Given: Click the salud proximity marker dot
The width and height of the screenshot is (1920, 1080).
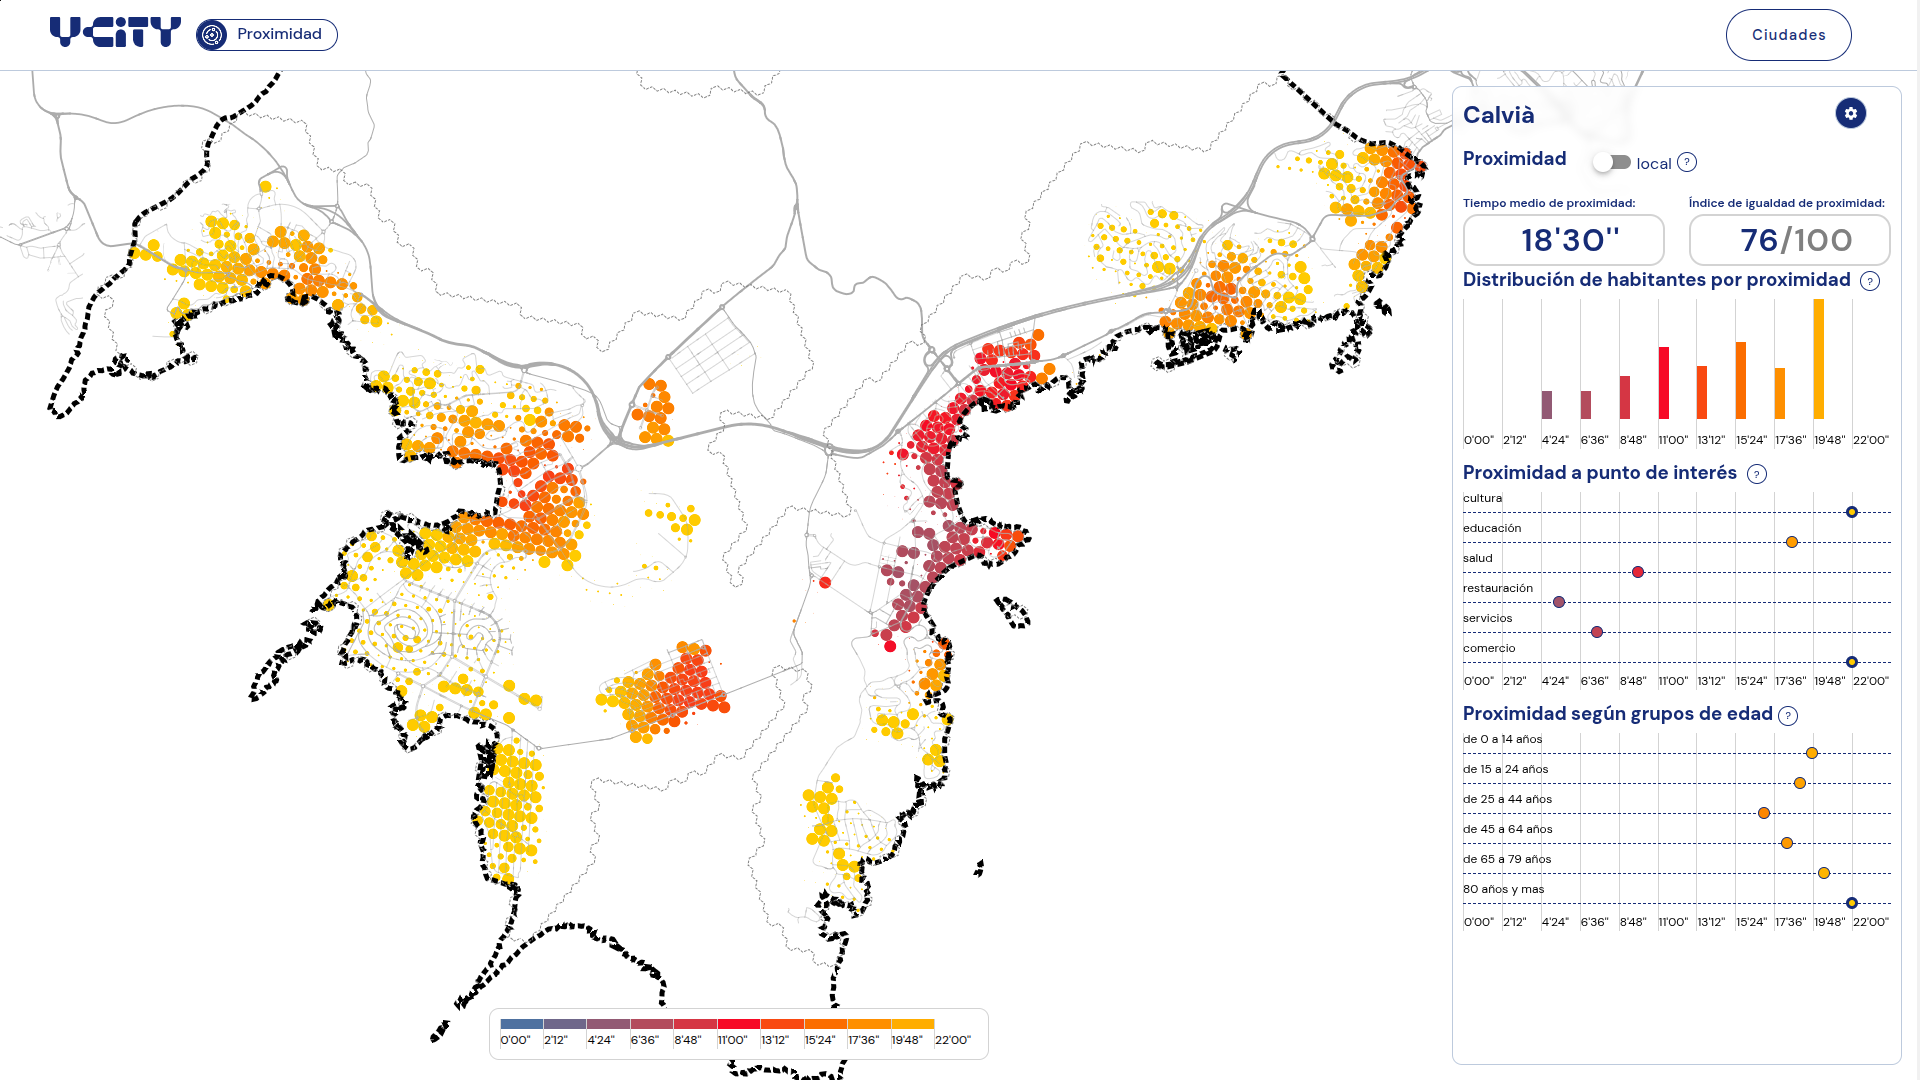Looking at the screenshot, I should pyautogui.click(x=1638, y=572).
